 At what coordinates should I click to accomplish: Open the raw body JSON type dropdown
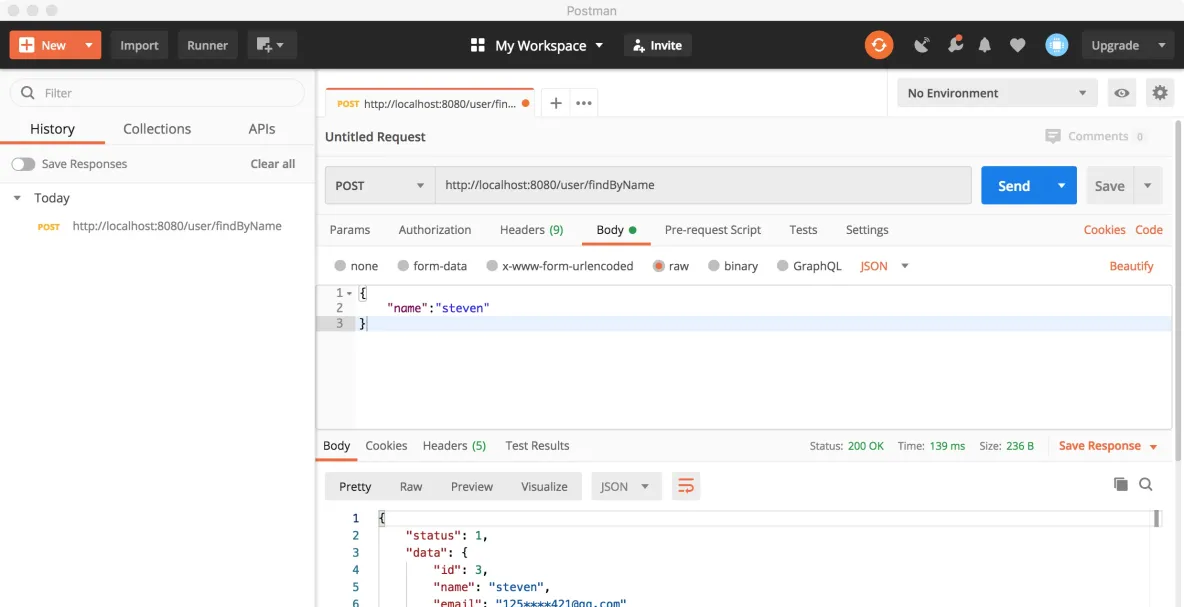(884, 266)
